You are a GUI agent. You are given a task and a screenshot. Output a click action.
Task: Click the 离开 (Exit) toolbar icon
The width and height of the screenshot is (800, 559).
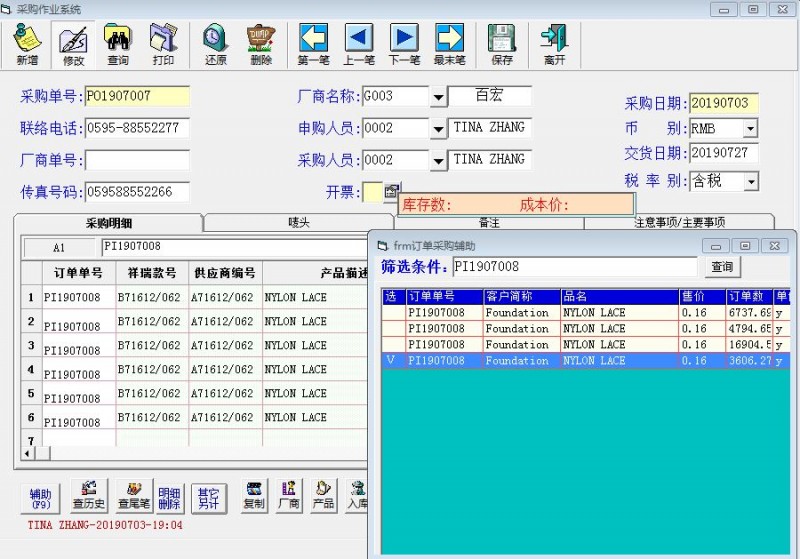(554, 45)
